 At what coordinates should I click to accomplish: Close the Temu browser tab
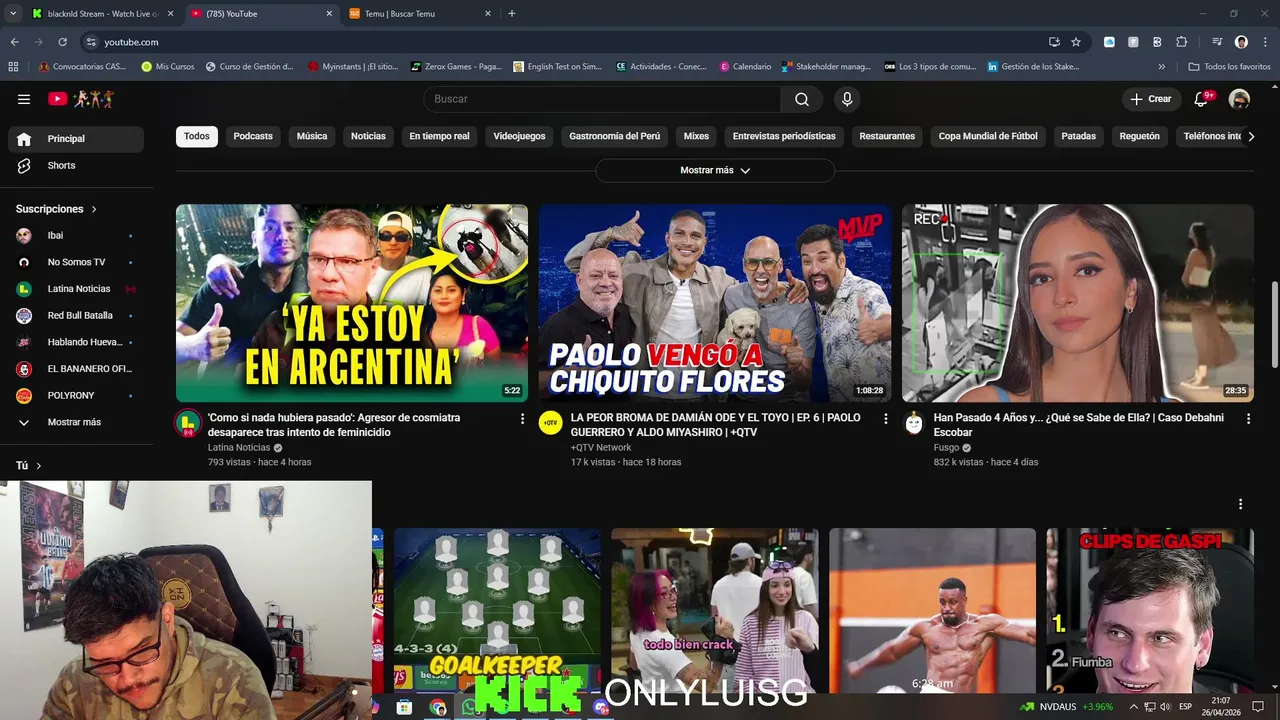pyautogui.click(x=488, y=13)
